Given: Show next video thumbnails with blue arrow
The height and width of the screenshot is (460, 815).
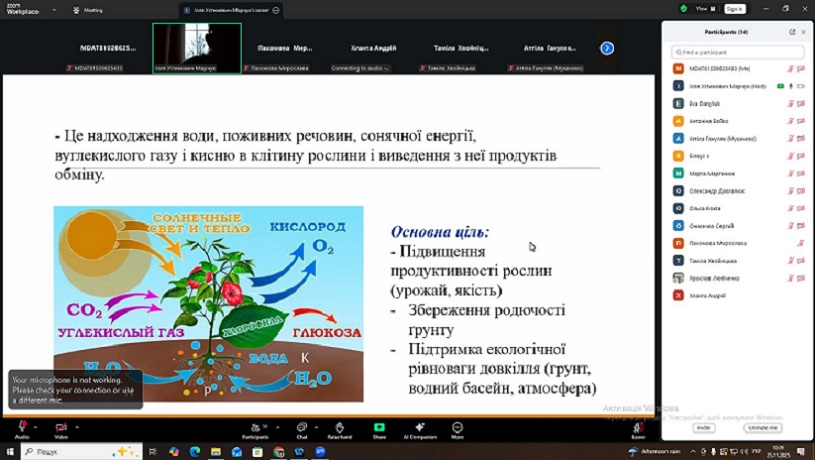Looking at the screenshot, I should [607, 48].
